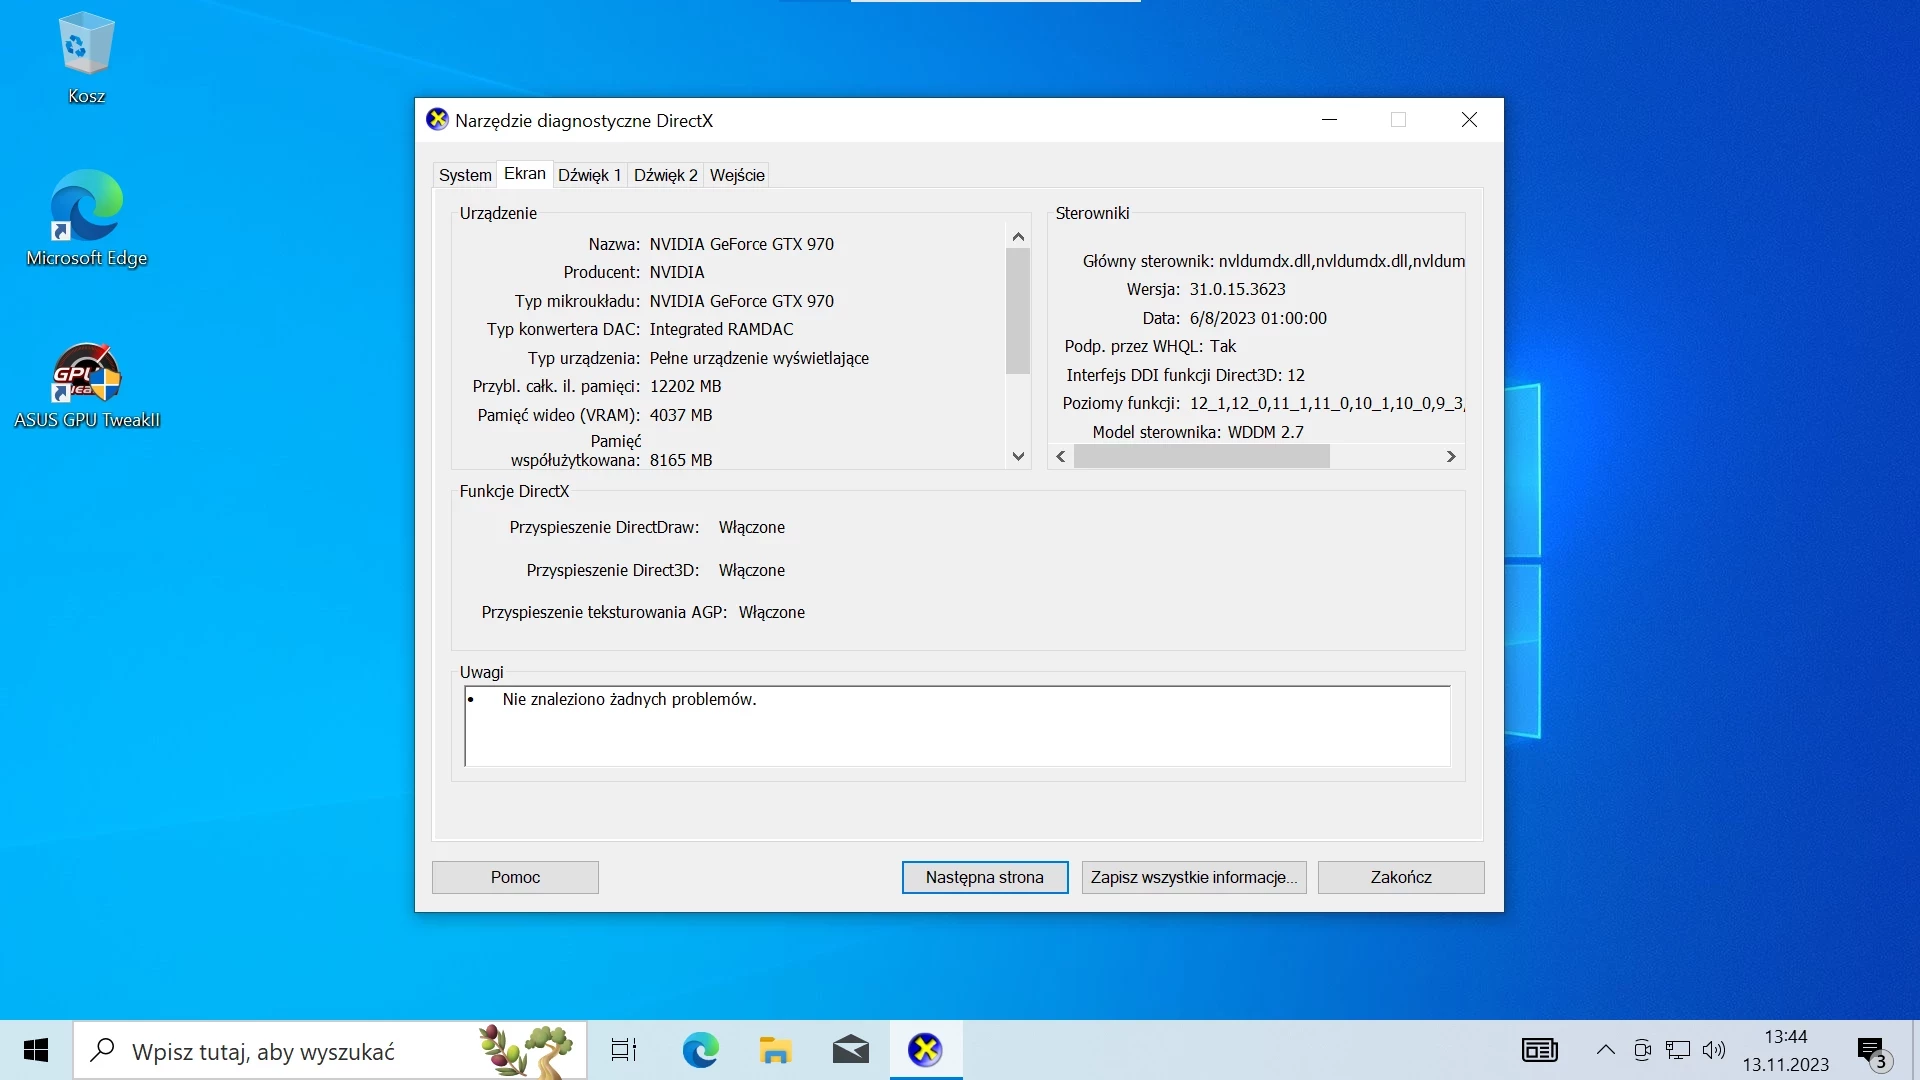Select the Nazwa value NVIDIA GeForce GTX 970
1920x1080 pixels.
pos(742,244)
